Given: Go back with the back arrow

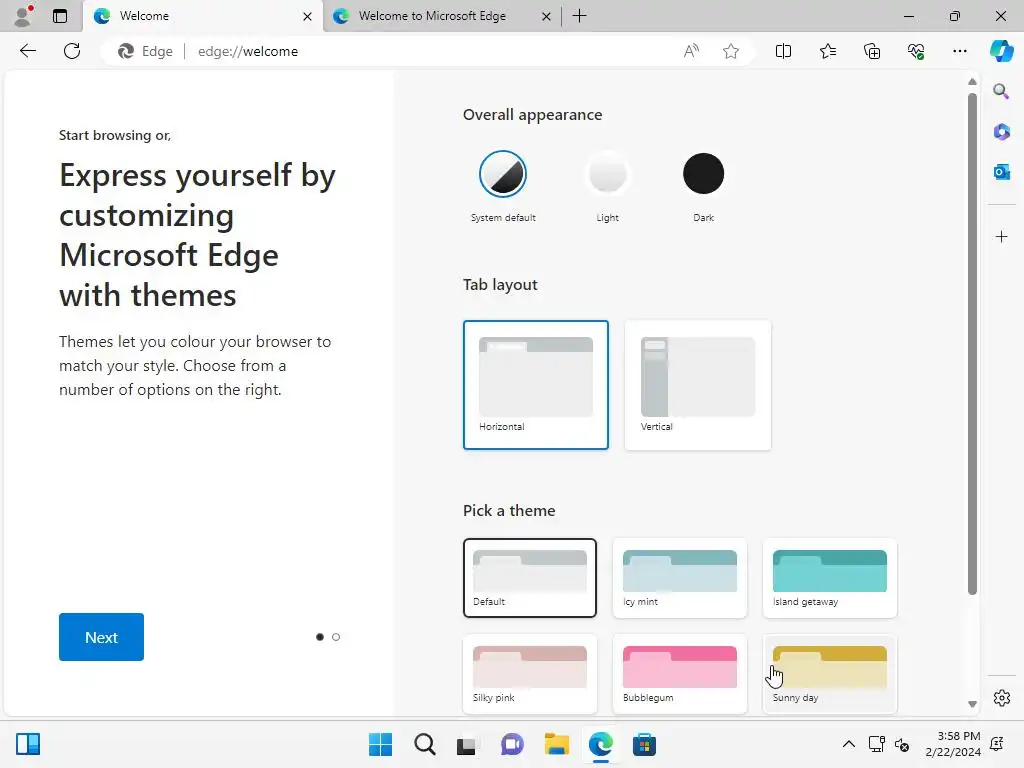Looking at the screenshot, I should coord(27,51).
